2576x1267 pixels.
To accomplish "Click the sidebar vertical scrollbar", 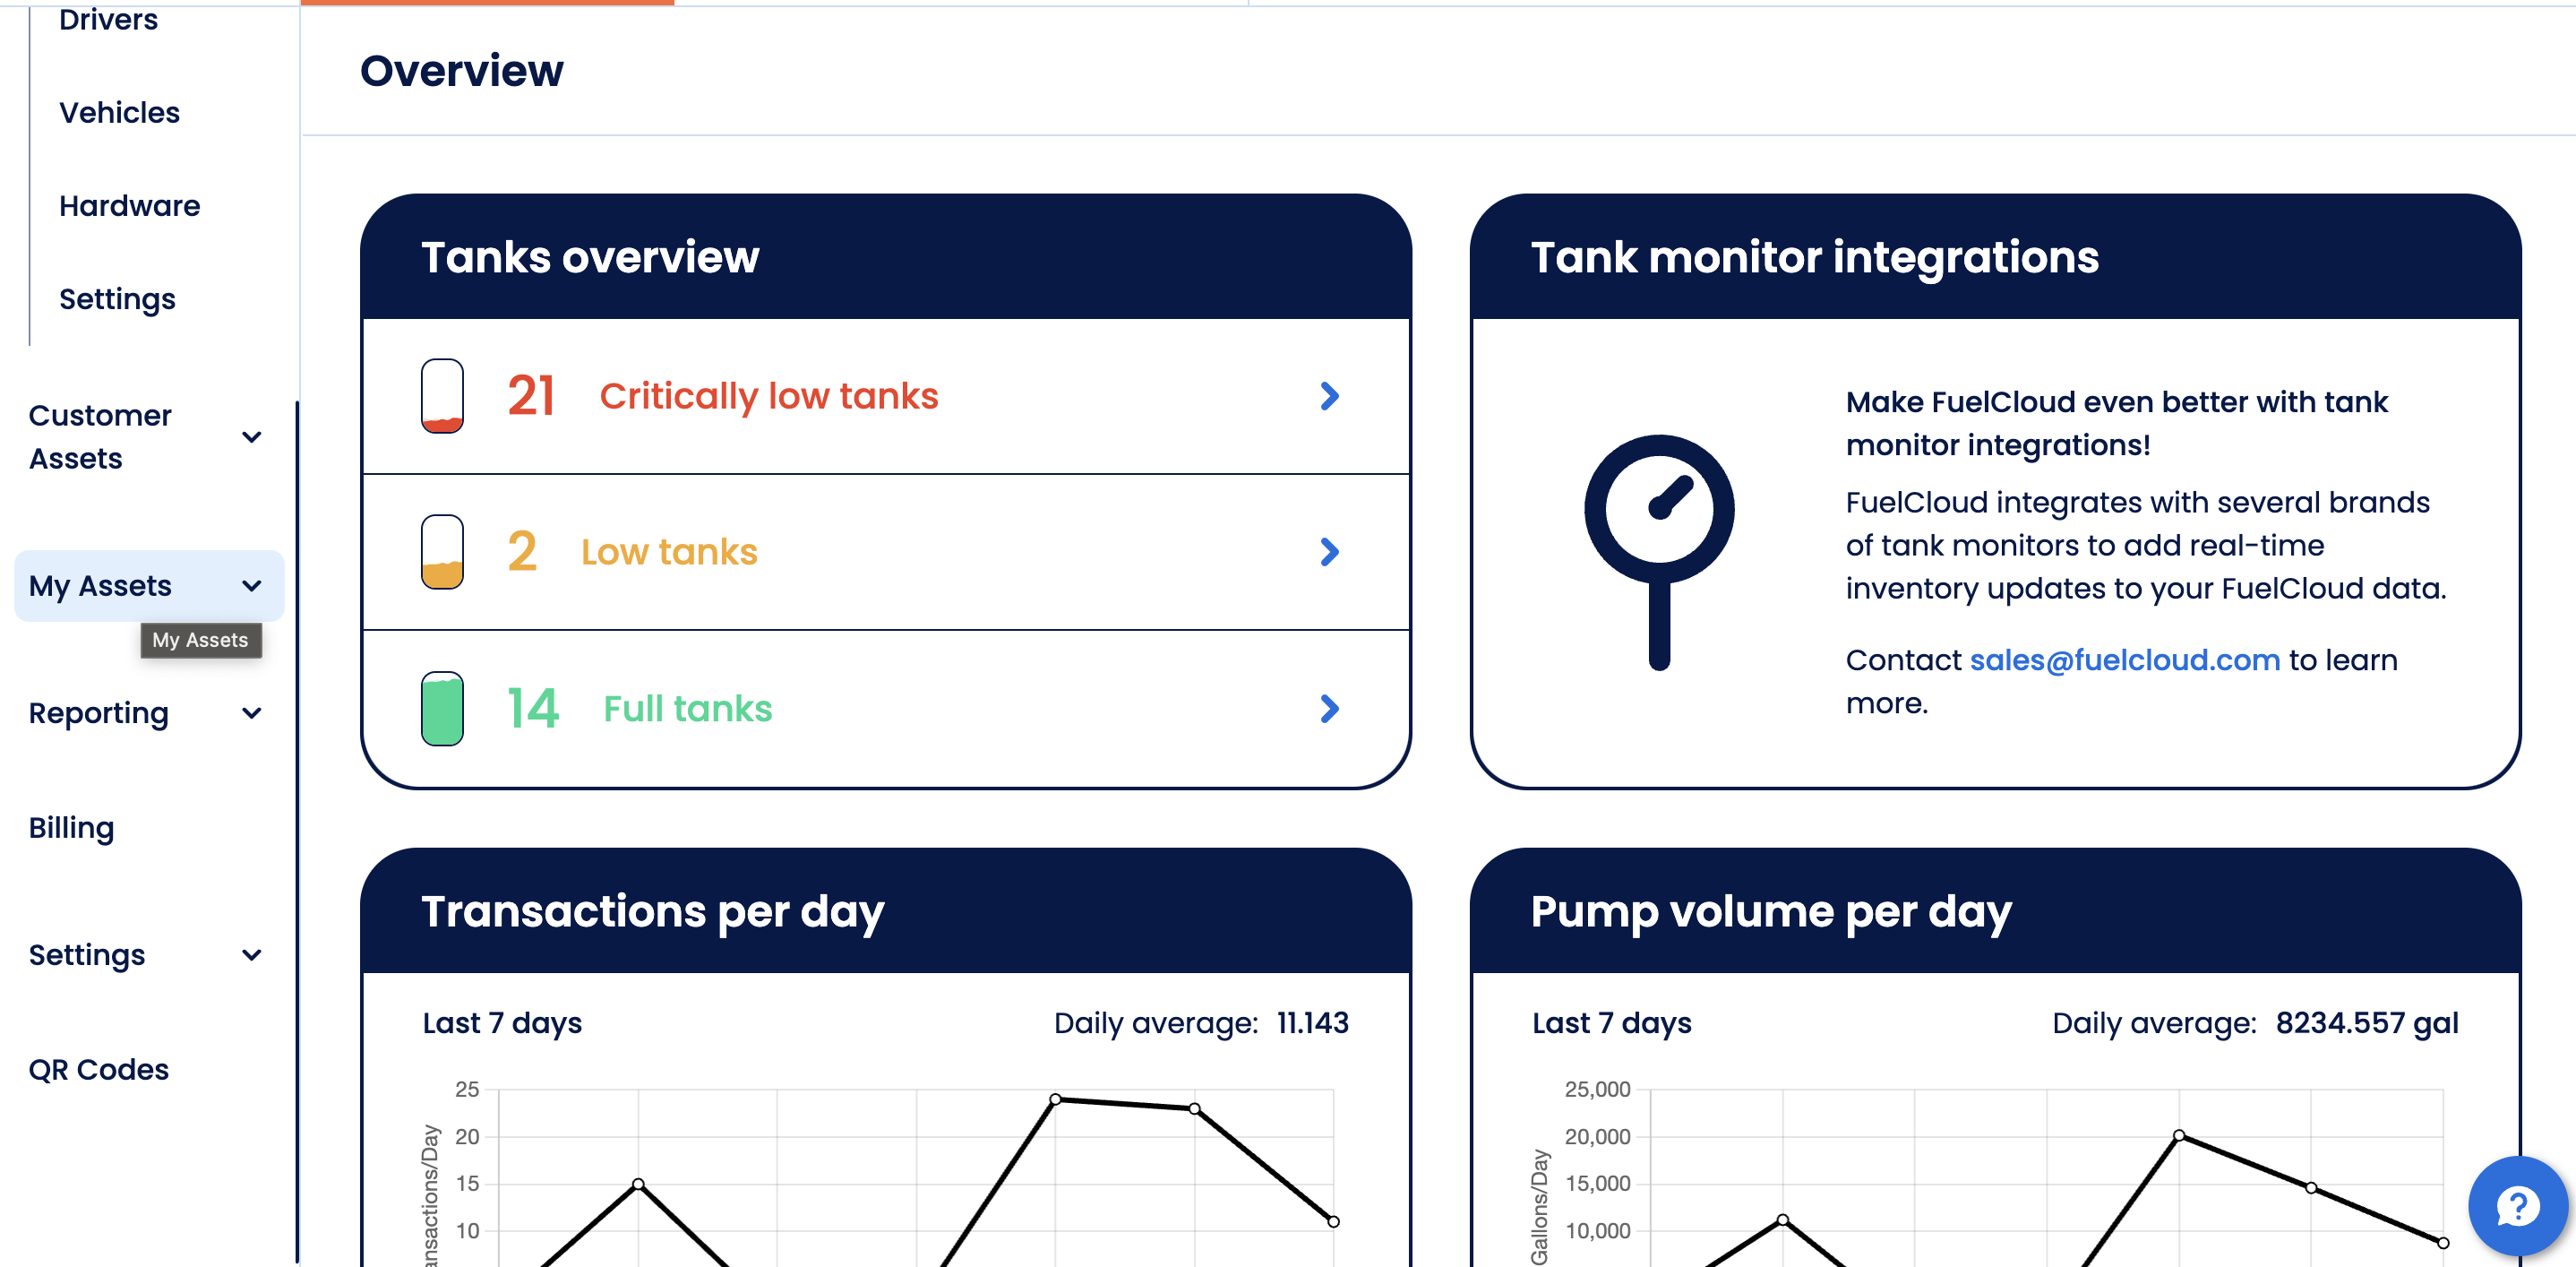I will click(297, 832).
